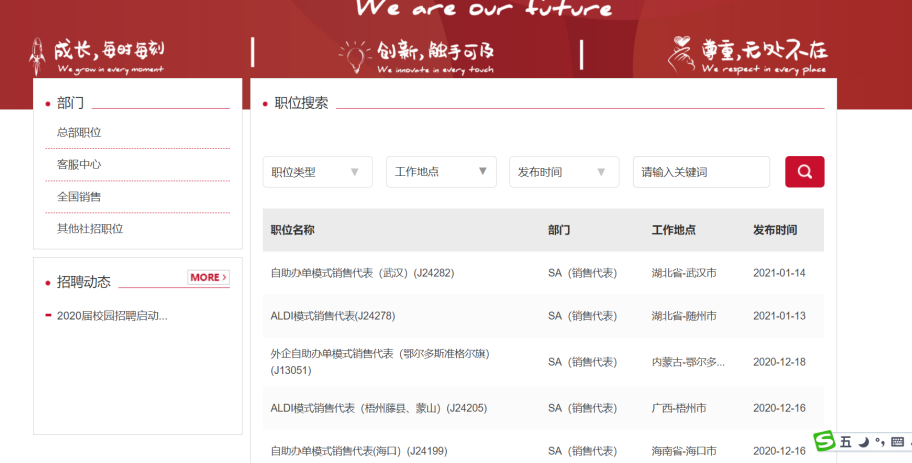
Task: Expand the 工作地点 dropdown
Action: click(441, 172)
